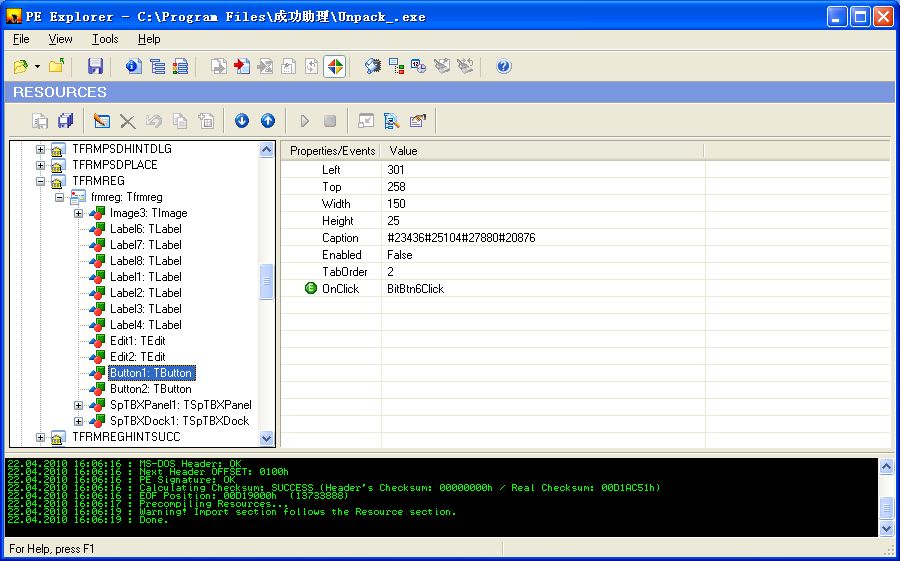Open the colored list toolbar icon

click(180, 67)
